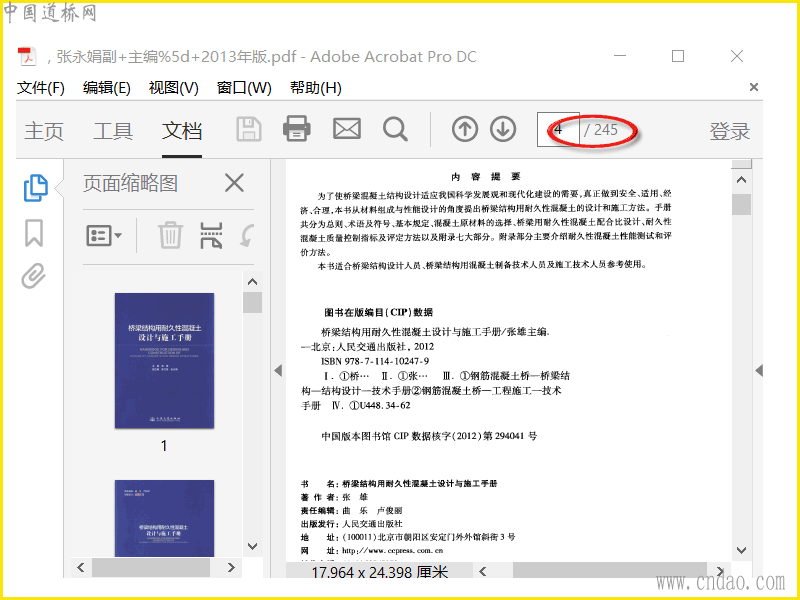Viewport: 800px width, 600px height.
Task: Open thumbnail options dropdown menu
Action: 104,236
